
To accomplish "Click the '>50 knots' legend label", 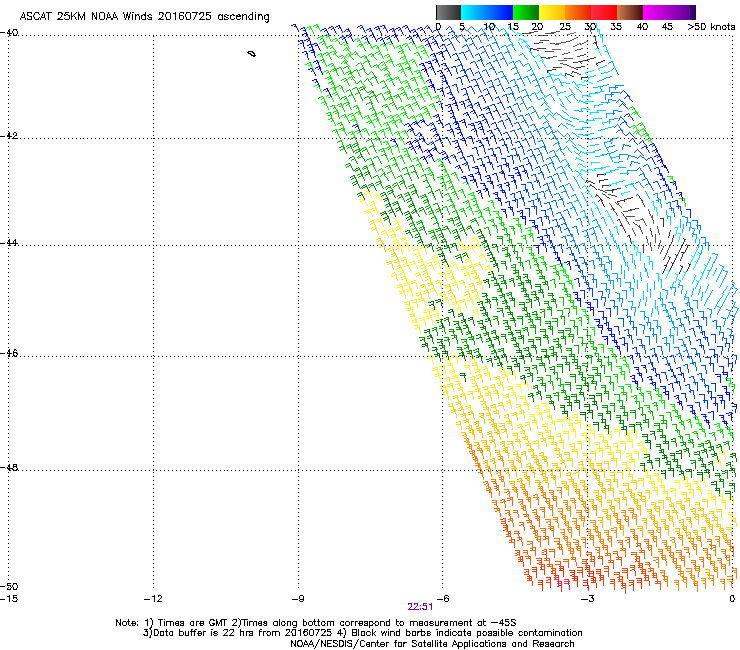I will (711, 27).
